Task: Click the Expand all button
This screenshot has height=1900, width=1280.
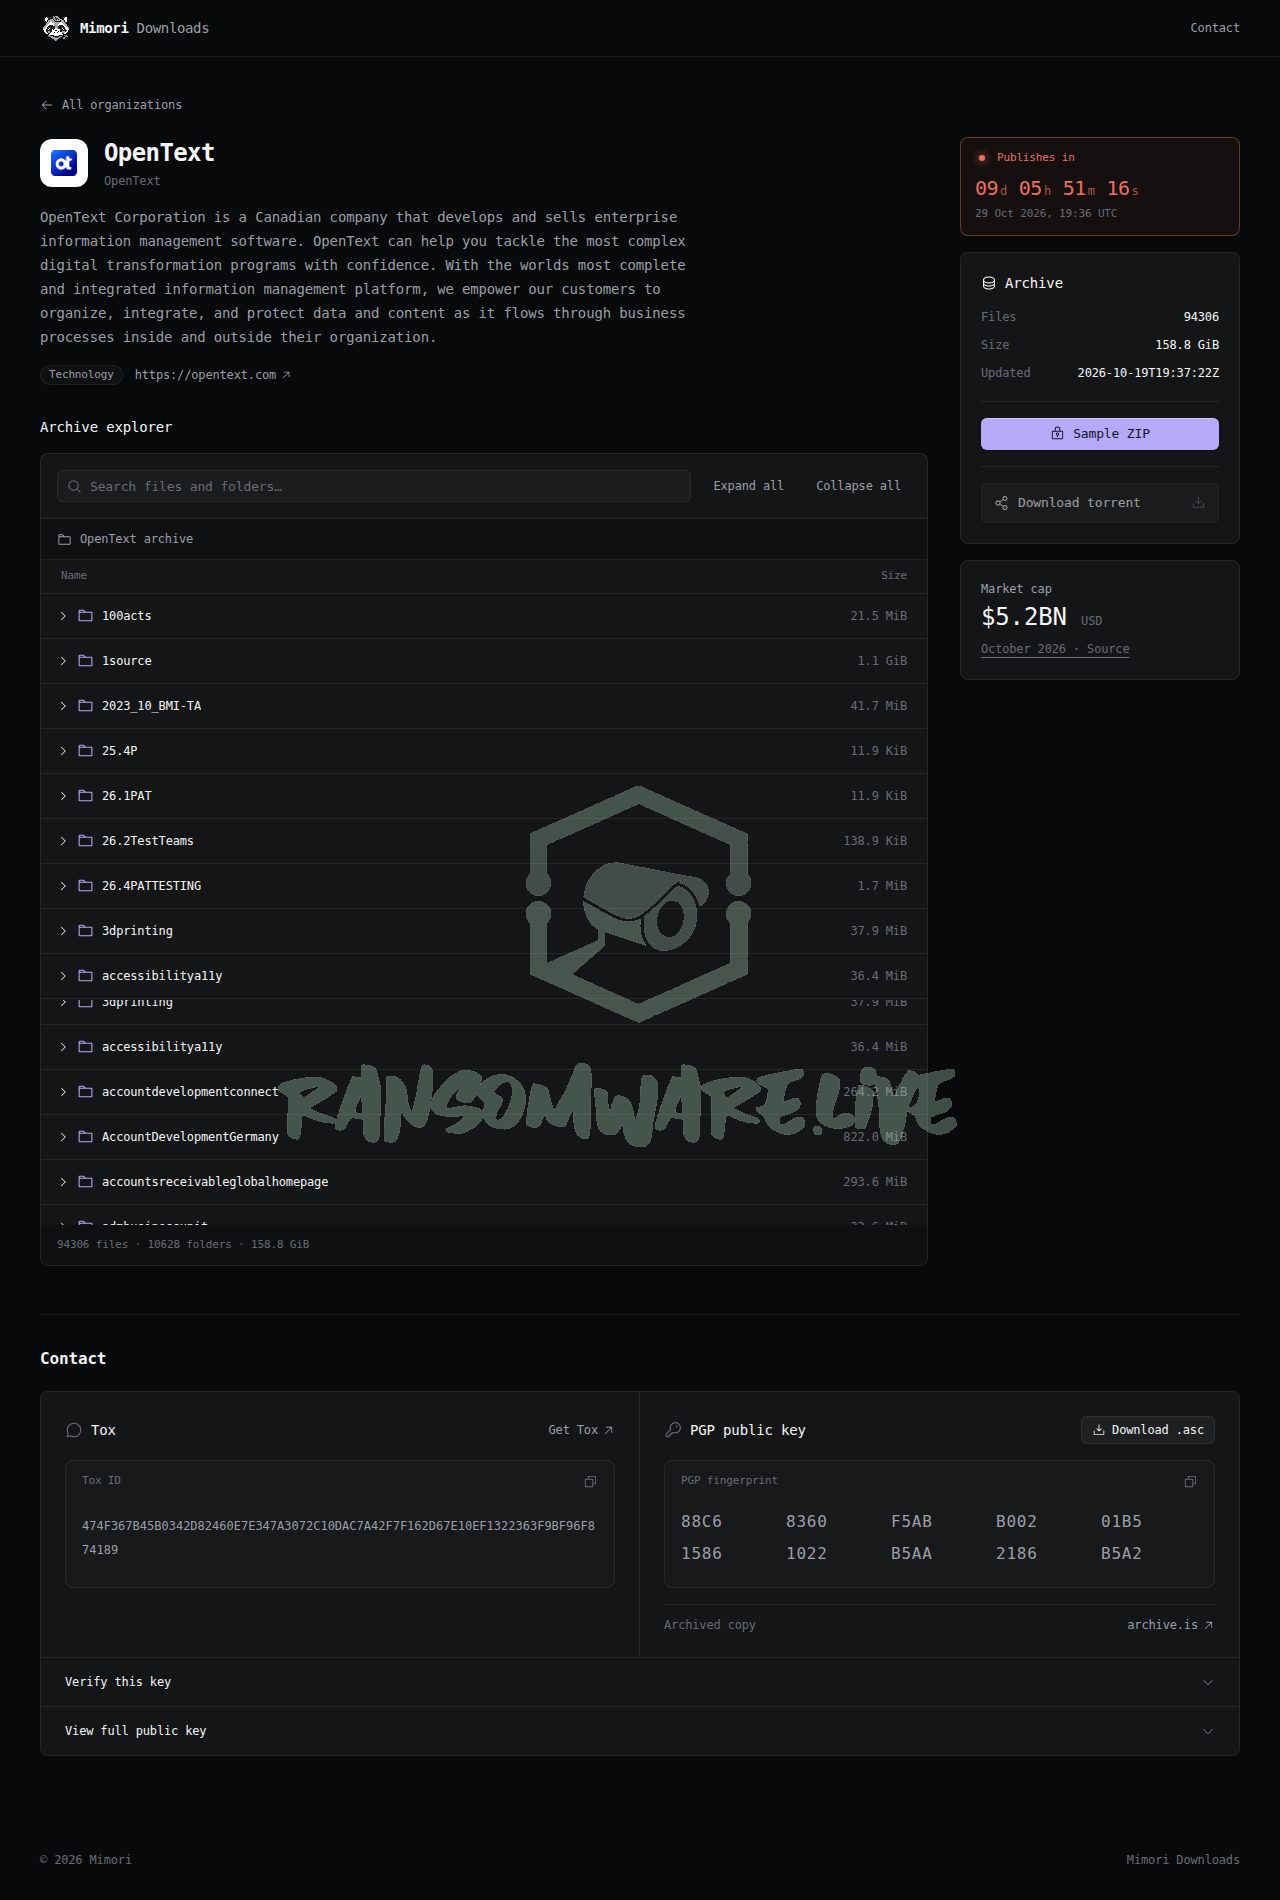Action: tap(748, 486)
